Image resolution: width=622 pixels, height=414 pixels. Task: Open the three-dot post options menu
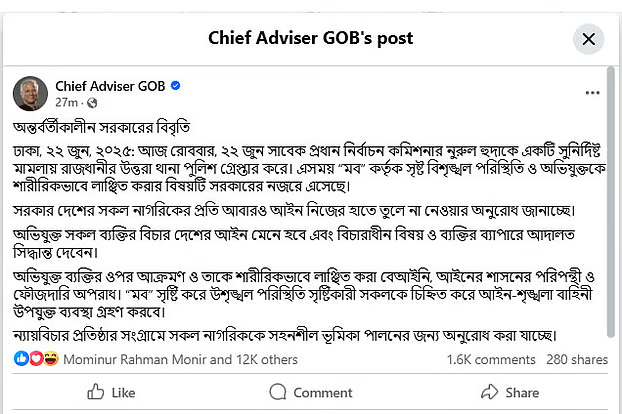coord(593,93)
